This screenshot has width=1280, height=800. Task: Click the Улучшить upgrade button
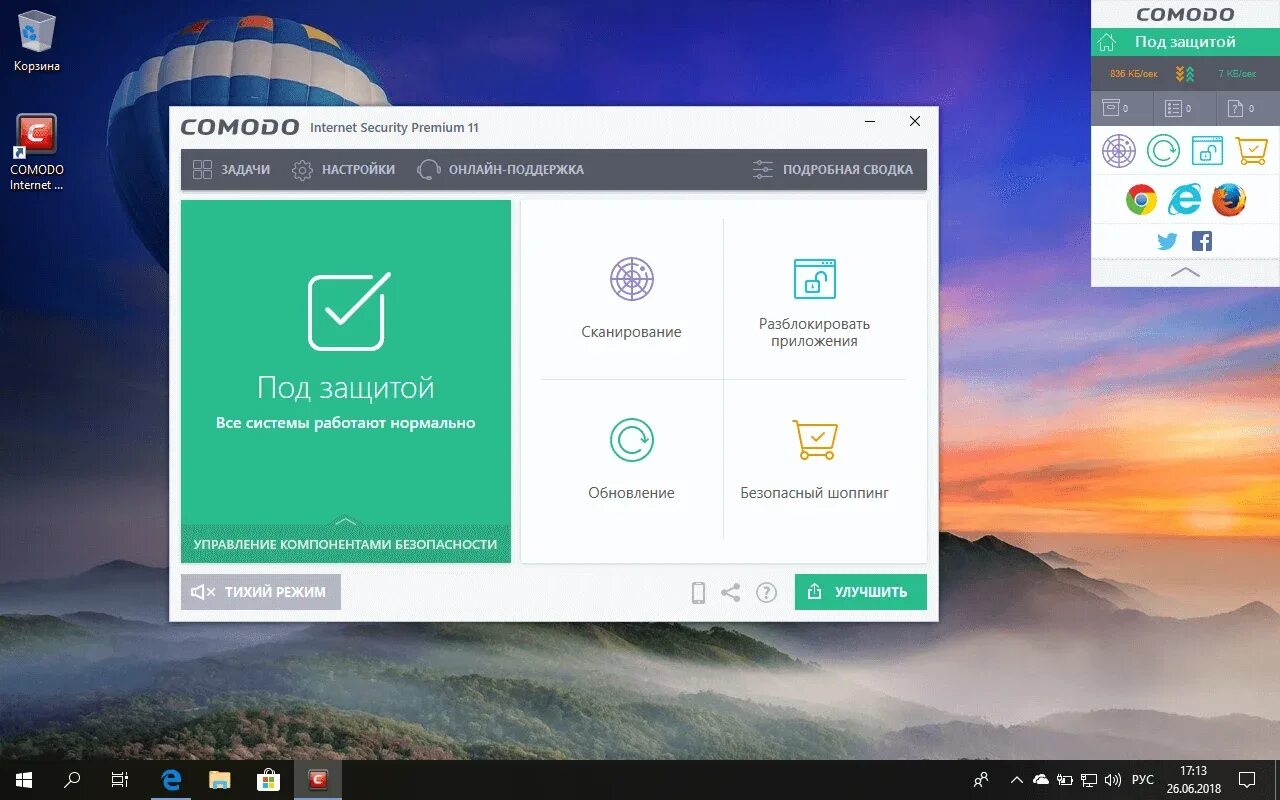point(861,592)
